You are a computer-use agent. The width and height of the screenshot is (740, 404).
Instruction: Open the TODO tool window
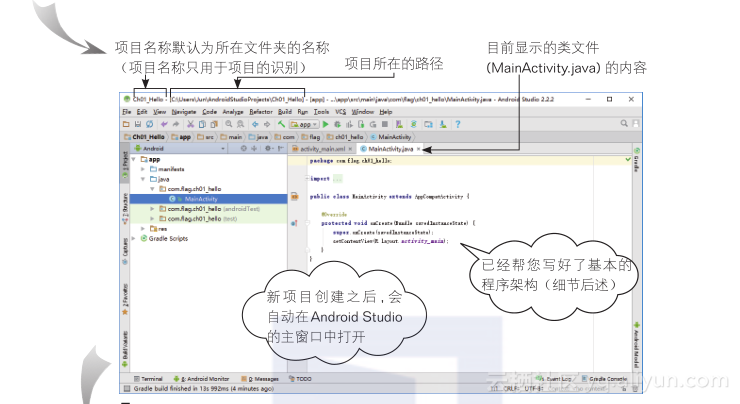coord(300,379)
